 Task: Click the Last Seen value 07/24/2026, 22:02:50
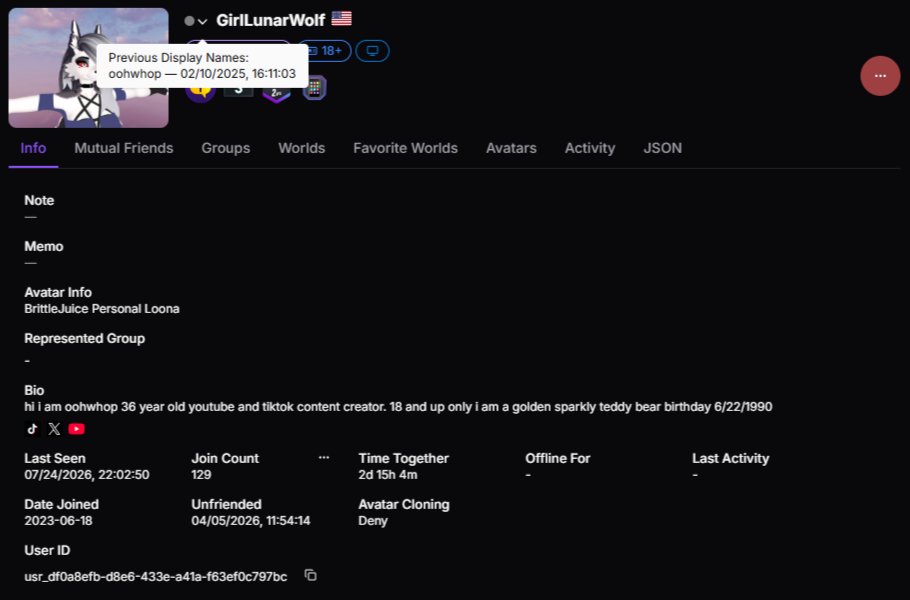click(87, 475)
